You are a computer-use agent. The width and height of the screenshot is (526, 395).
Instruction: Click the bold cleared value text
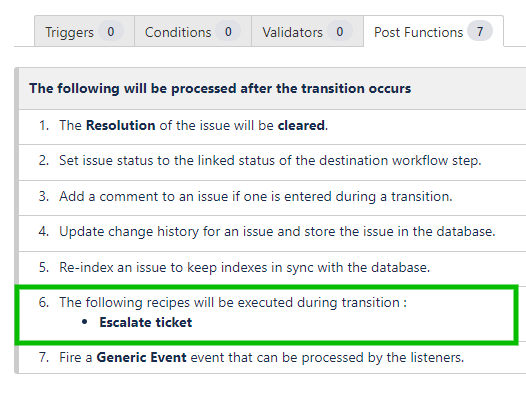coord(301,125)
